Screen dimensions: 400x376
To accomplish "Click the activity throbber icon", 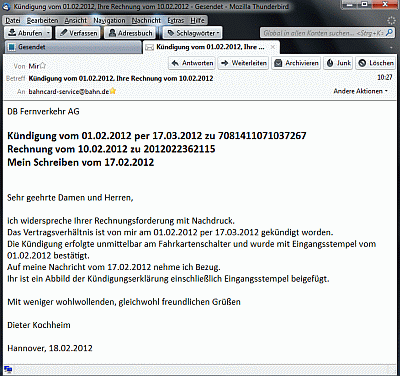I will [x=391, y=21].
